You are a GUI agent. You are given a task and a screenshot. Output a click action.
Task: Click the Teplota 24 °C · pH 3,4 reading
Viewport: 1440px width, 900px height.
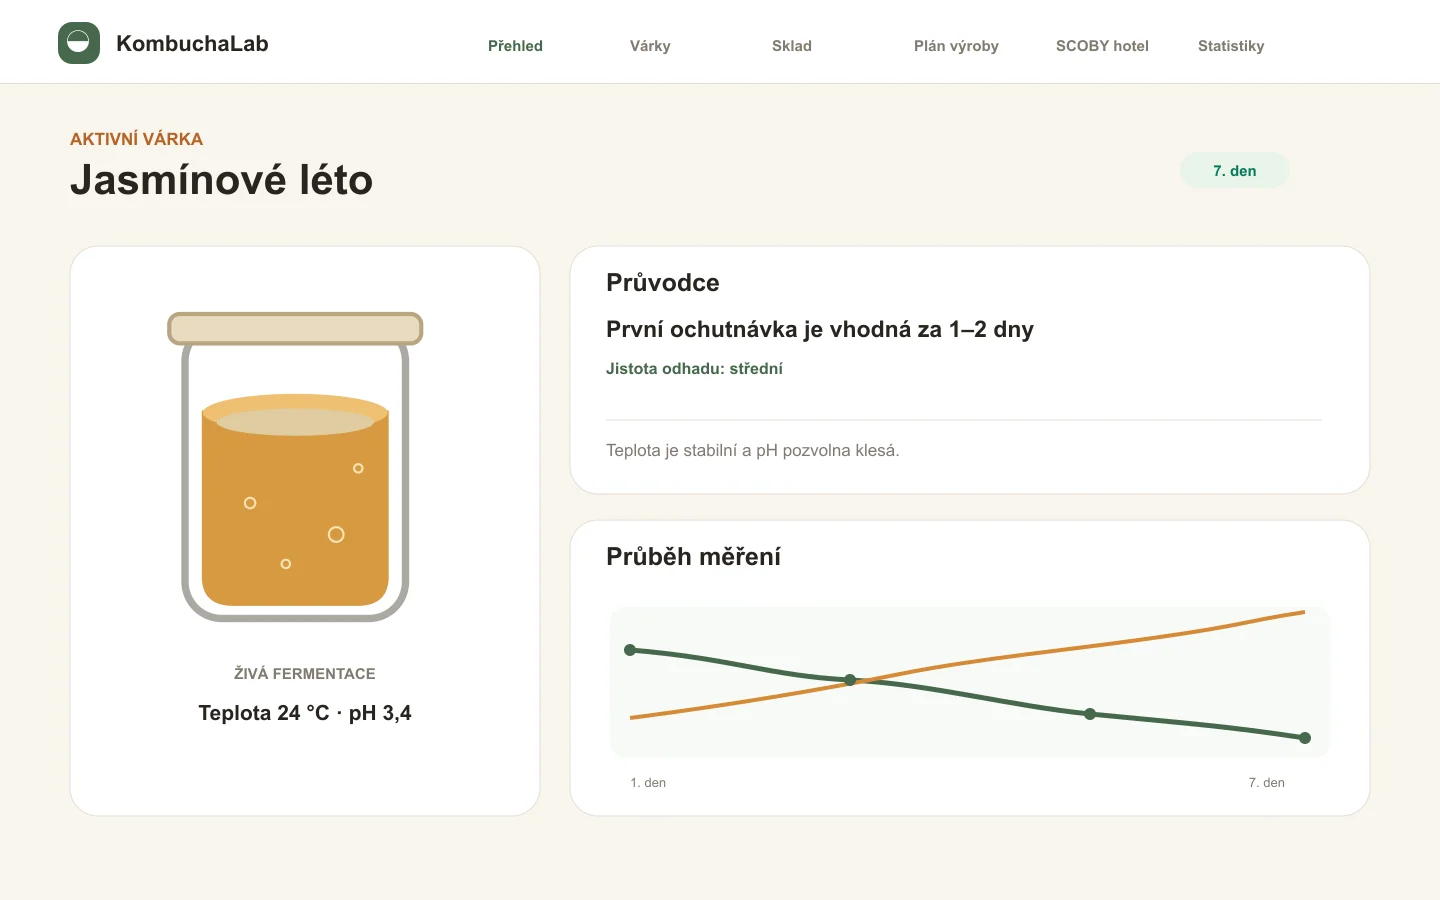[x=305, y=713]
